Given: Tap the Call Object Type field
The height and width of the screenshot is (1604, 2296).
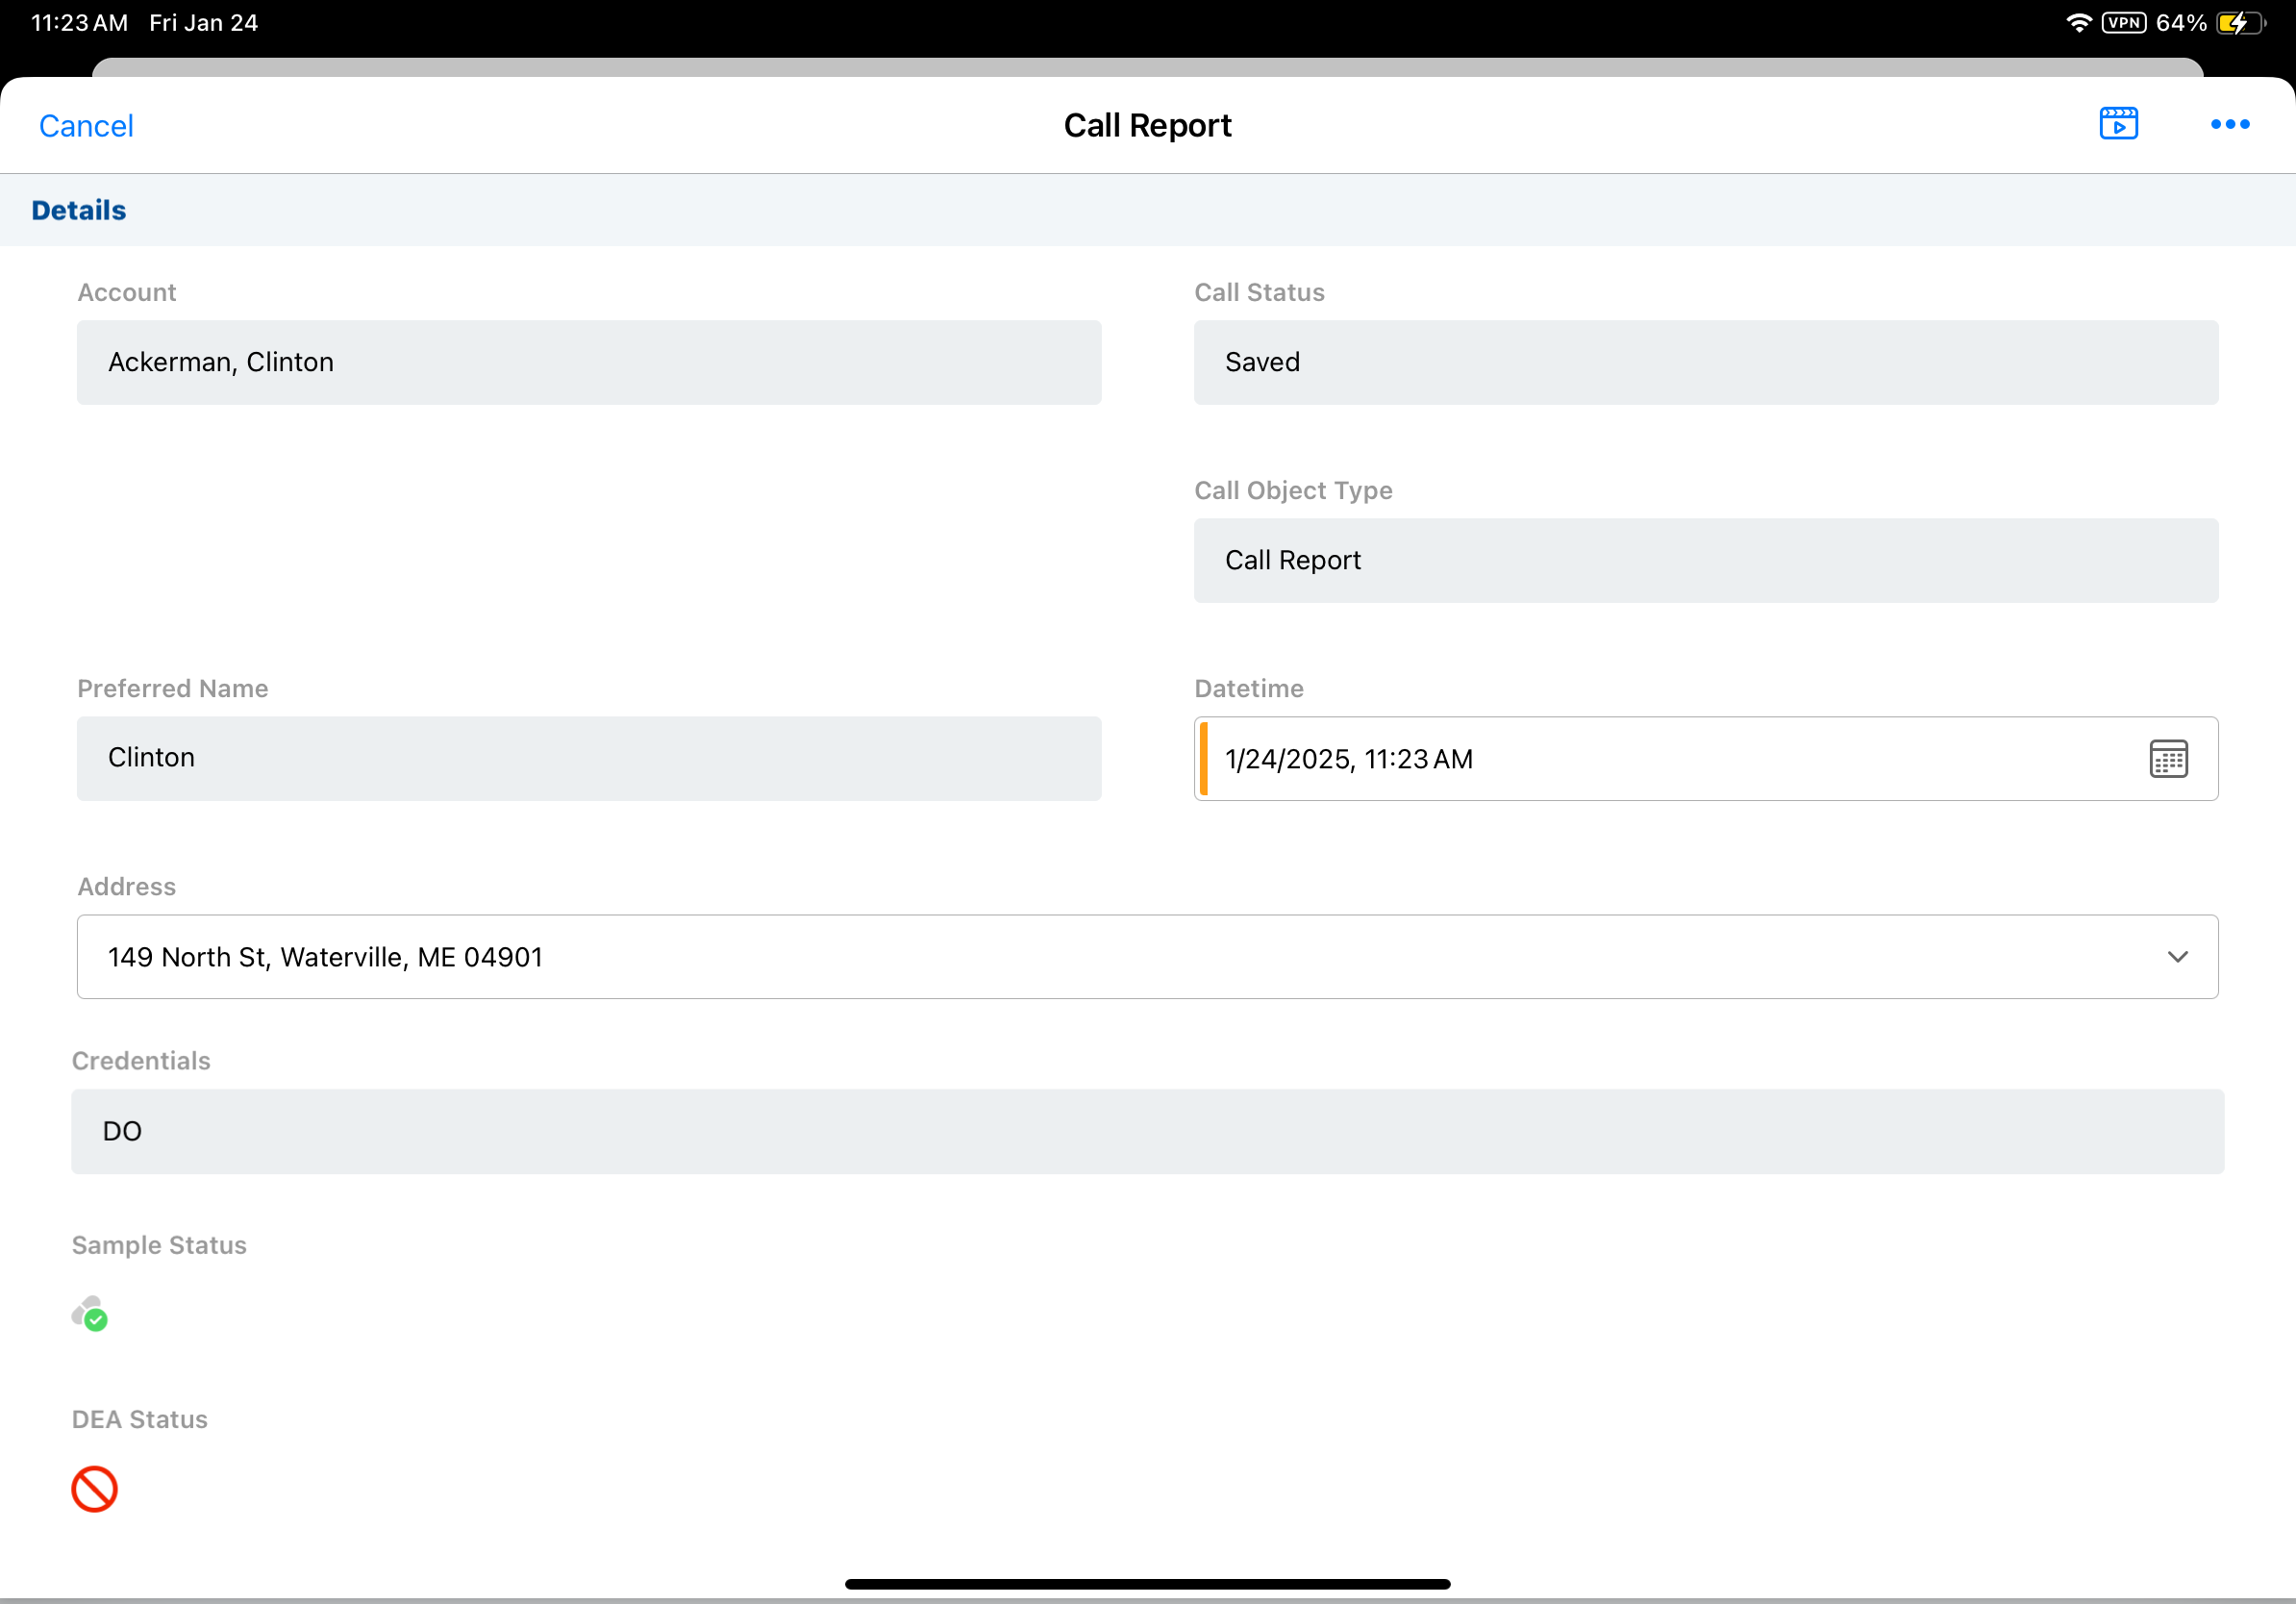Looking at the screenshot, I should (x=1705, y=560).
